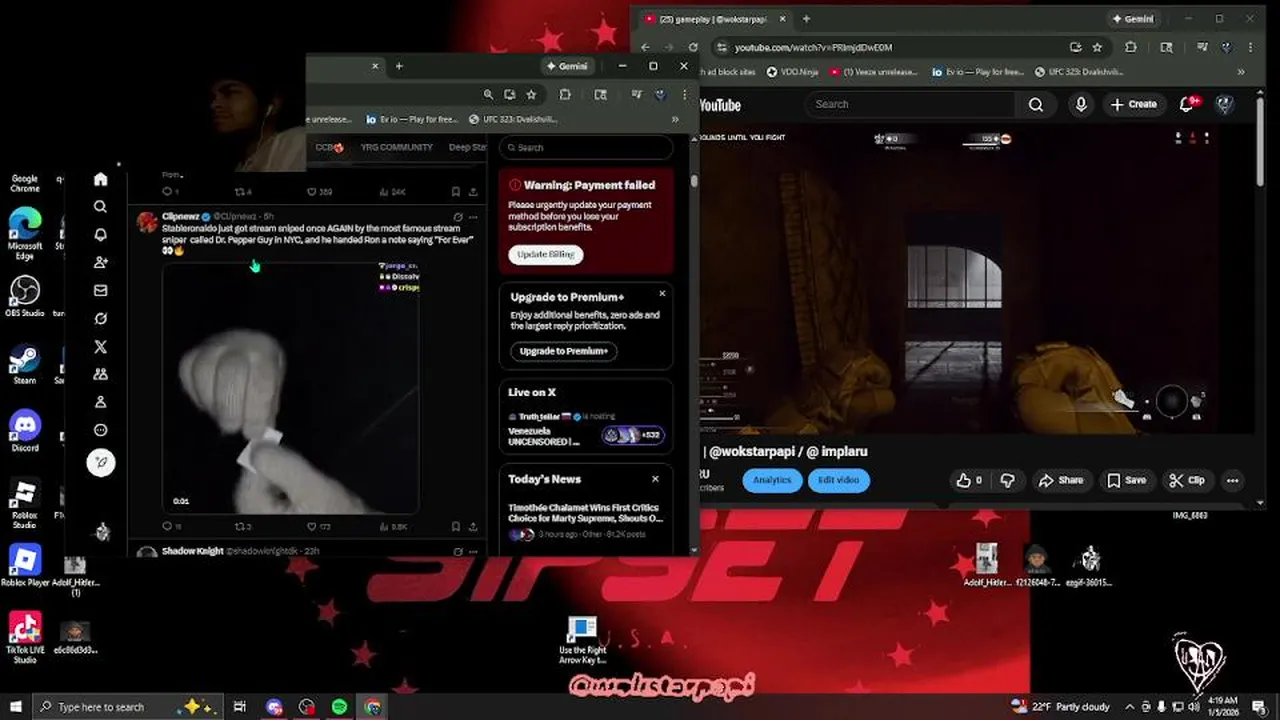Screen dimensions: 1280x720
Task: Dismiss the Upgrade to Premium+ card
Action: pos(662,294)
